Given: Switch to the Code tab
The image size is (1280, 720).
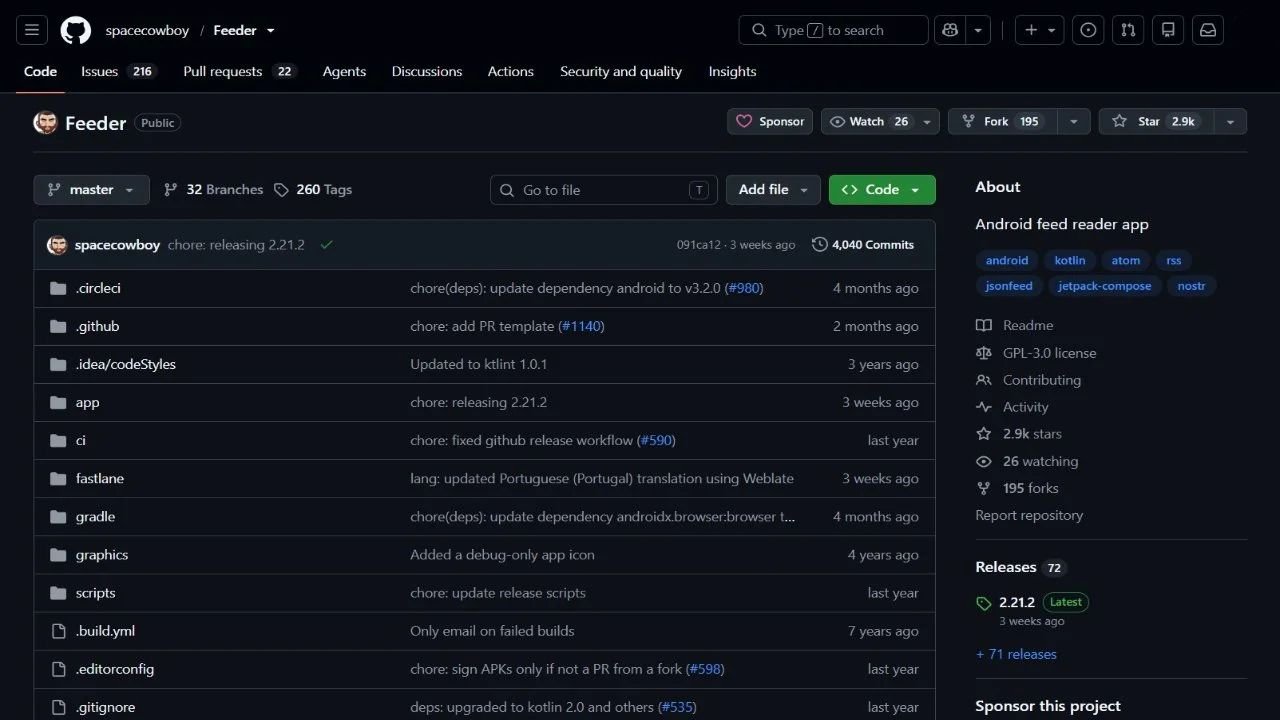Looking at the screenshot, I should pyautogui.click(x=40, y=71).
